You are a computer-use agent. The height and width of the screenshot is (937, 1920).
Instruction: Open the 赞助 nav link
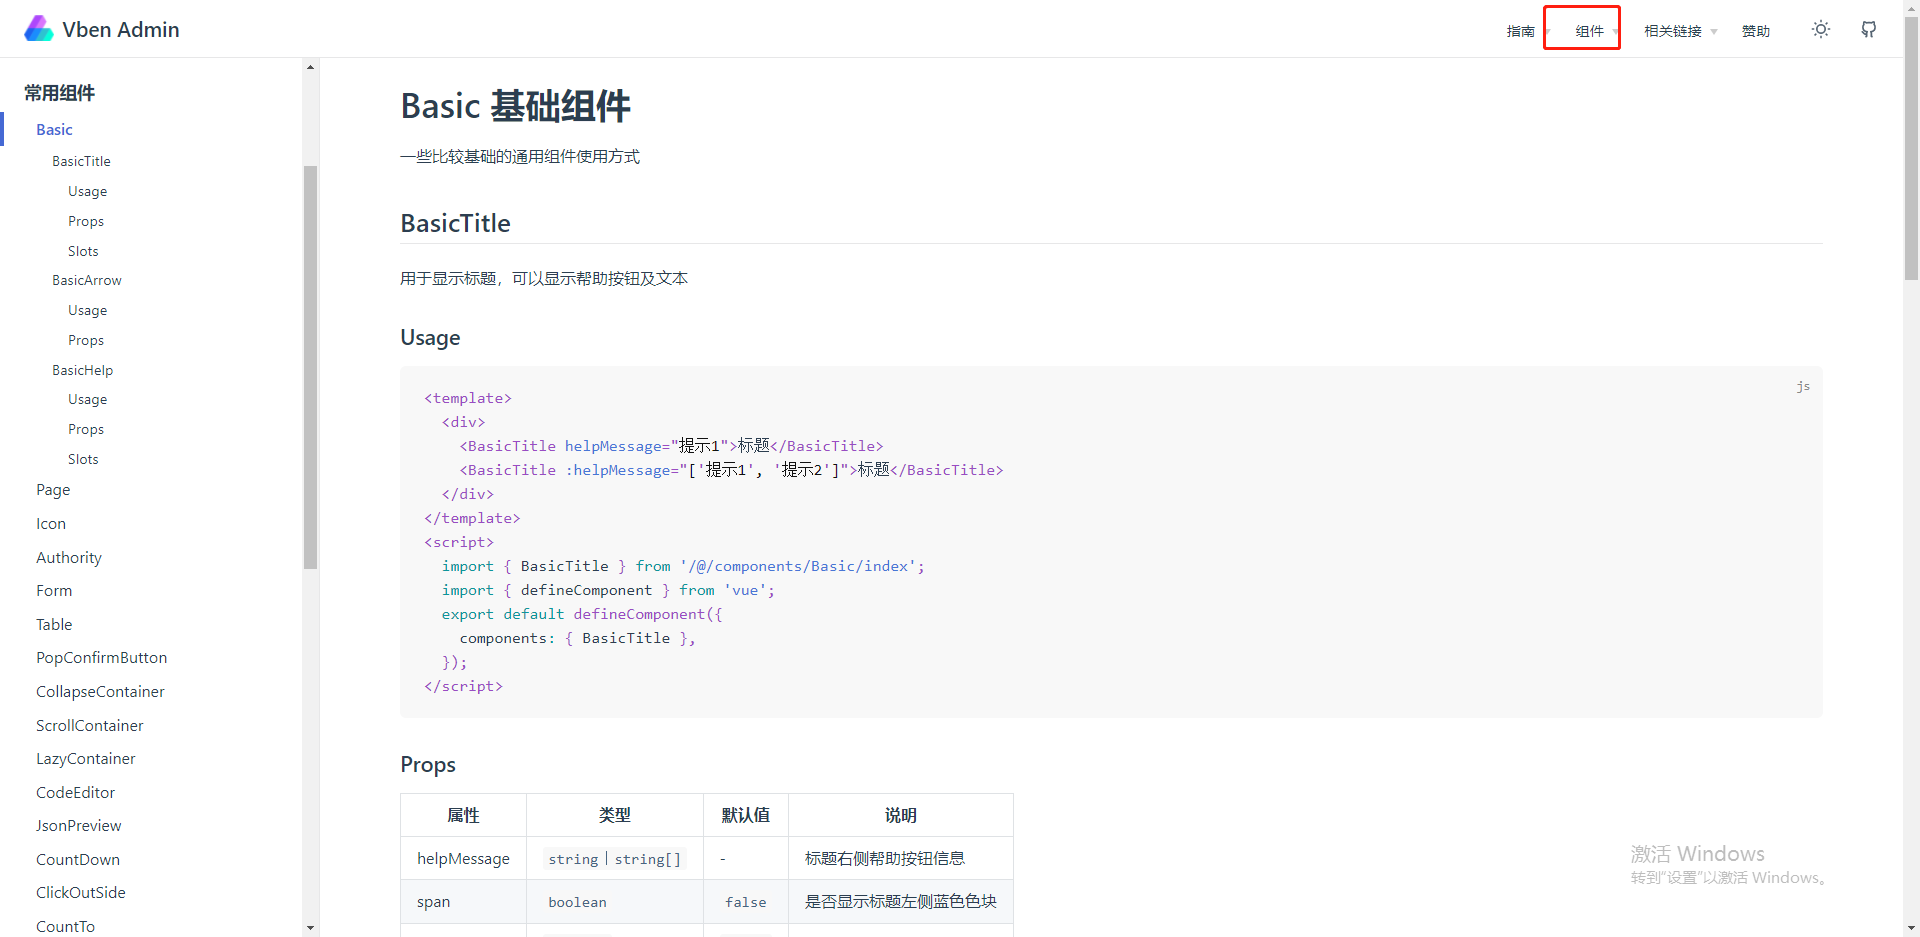(1756, 31)
